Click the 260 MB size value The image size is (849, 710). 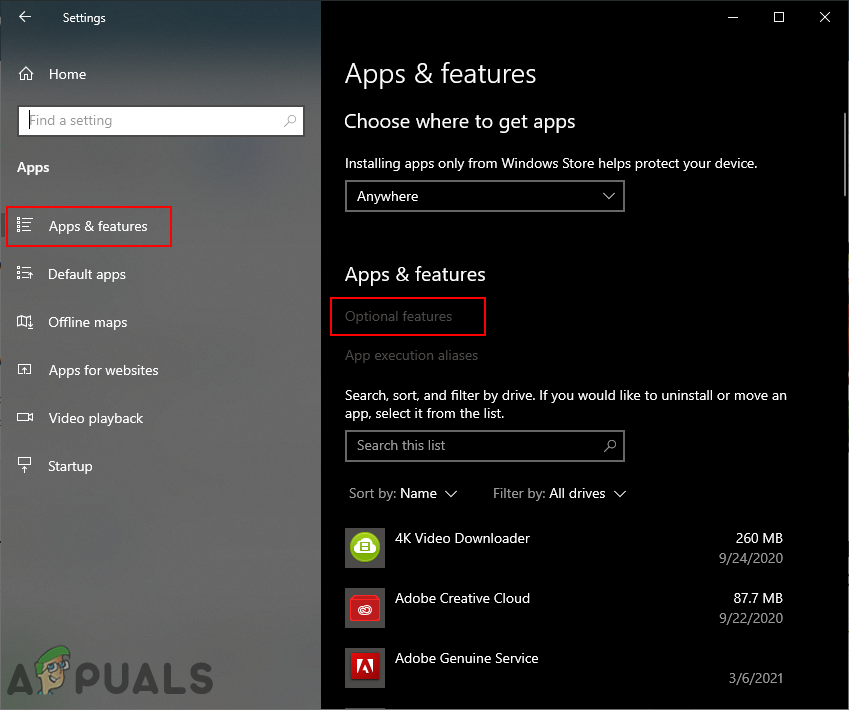(x=759, y=538)
